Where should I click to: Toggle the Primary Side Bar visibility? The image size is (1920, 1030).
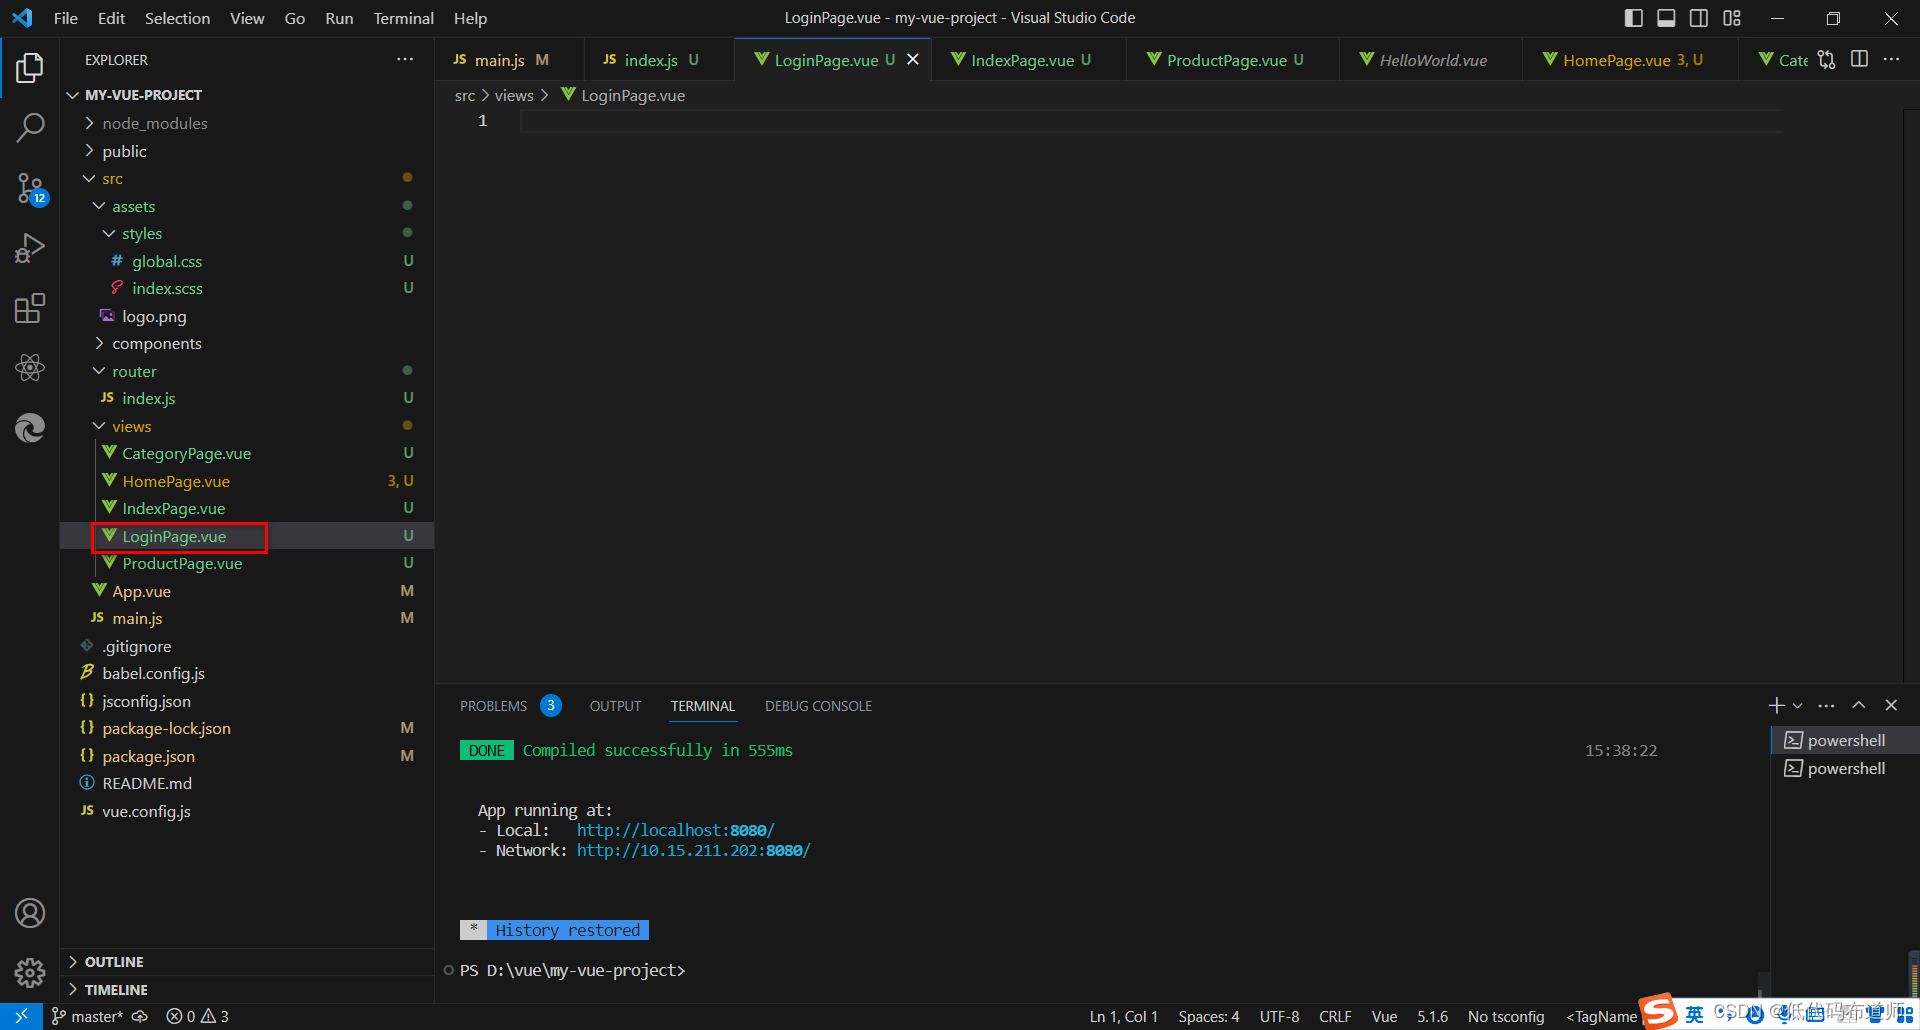[1633, 17]
